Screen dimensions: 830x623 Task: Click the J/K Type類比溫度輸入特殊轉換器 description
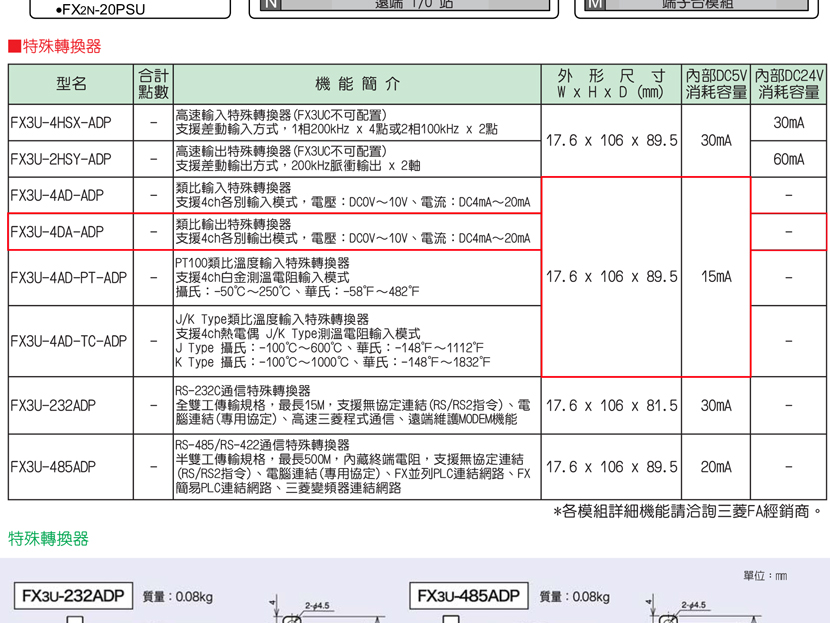(333, 341)
